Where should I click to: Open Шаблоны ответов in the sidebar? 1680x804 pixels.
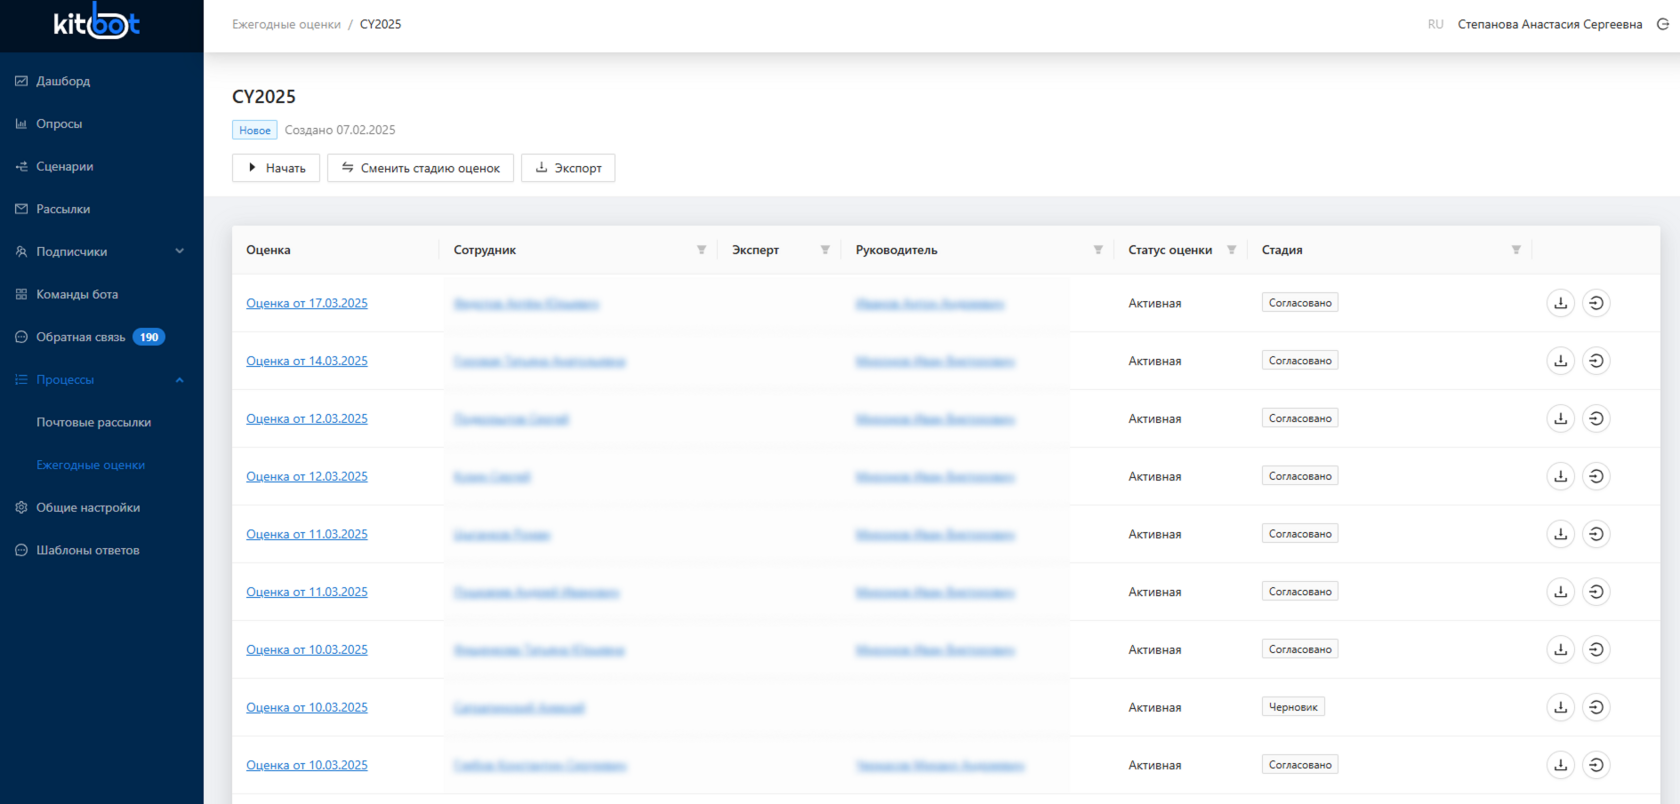[x=88, y=550]
